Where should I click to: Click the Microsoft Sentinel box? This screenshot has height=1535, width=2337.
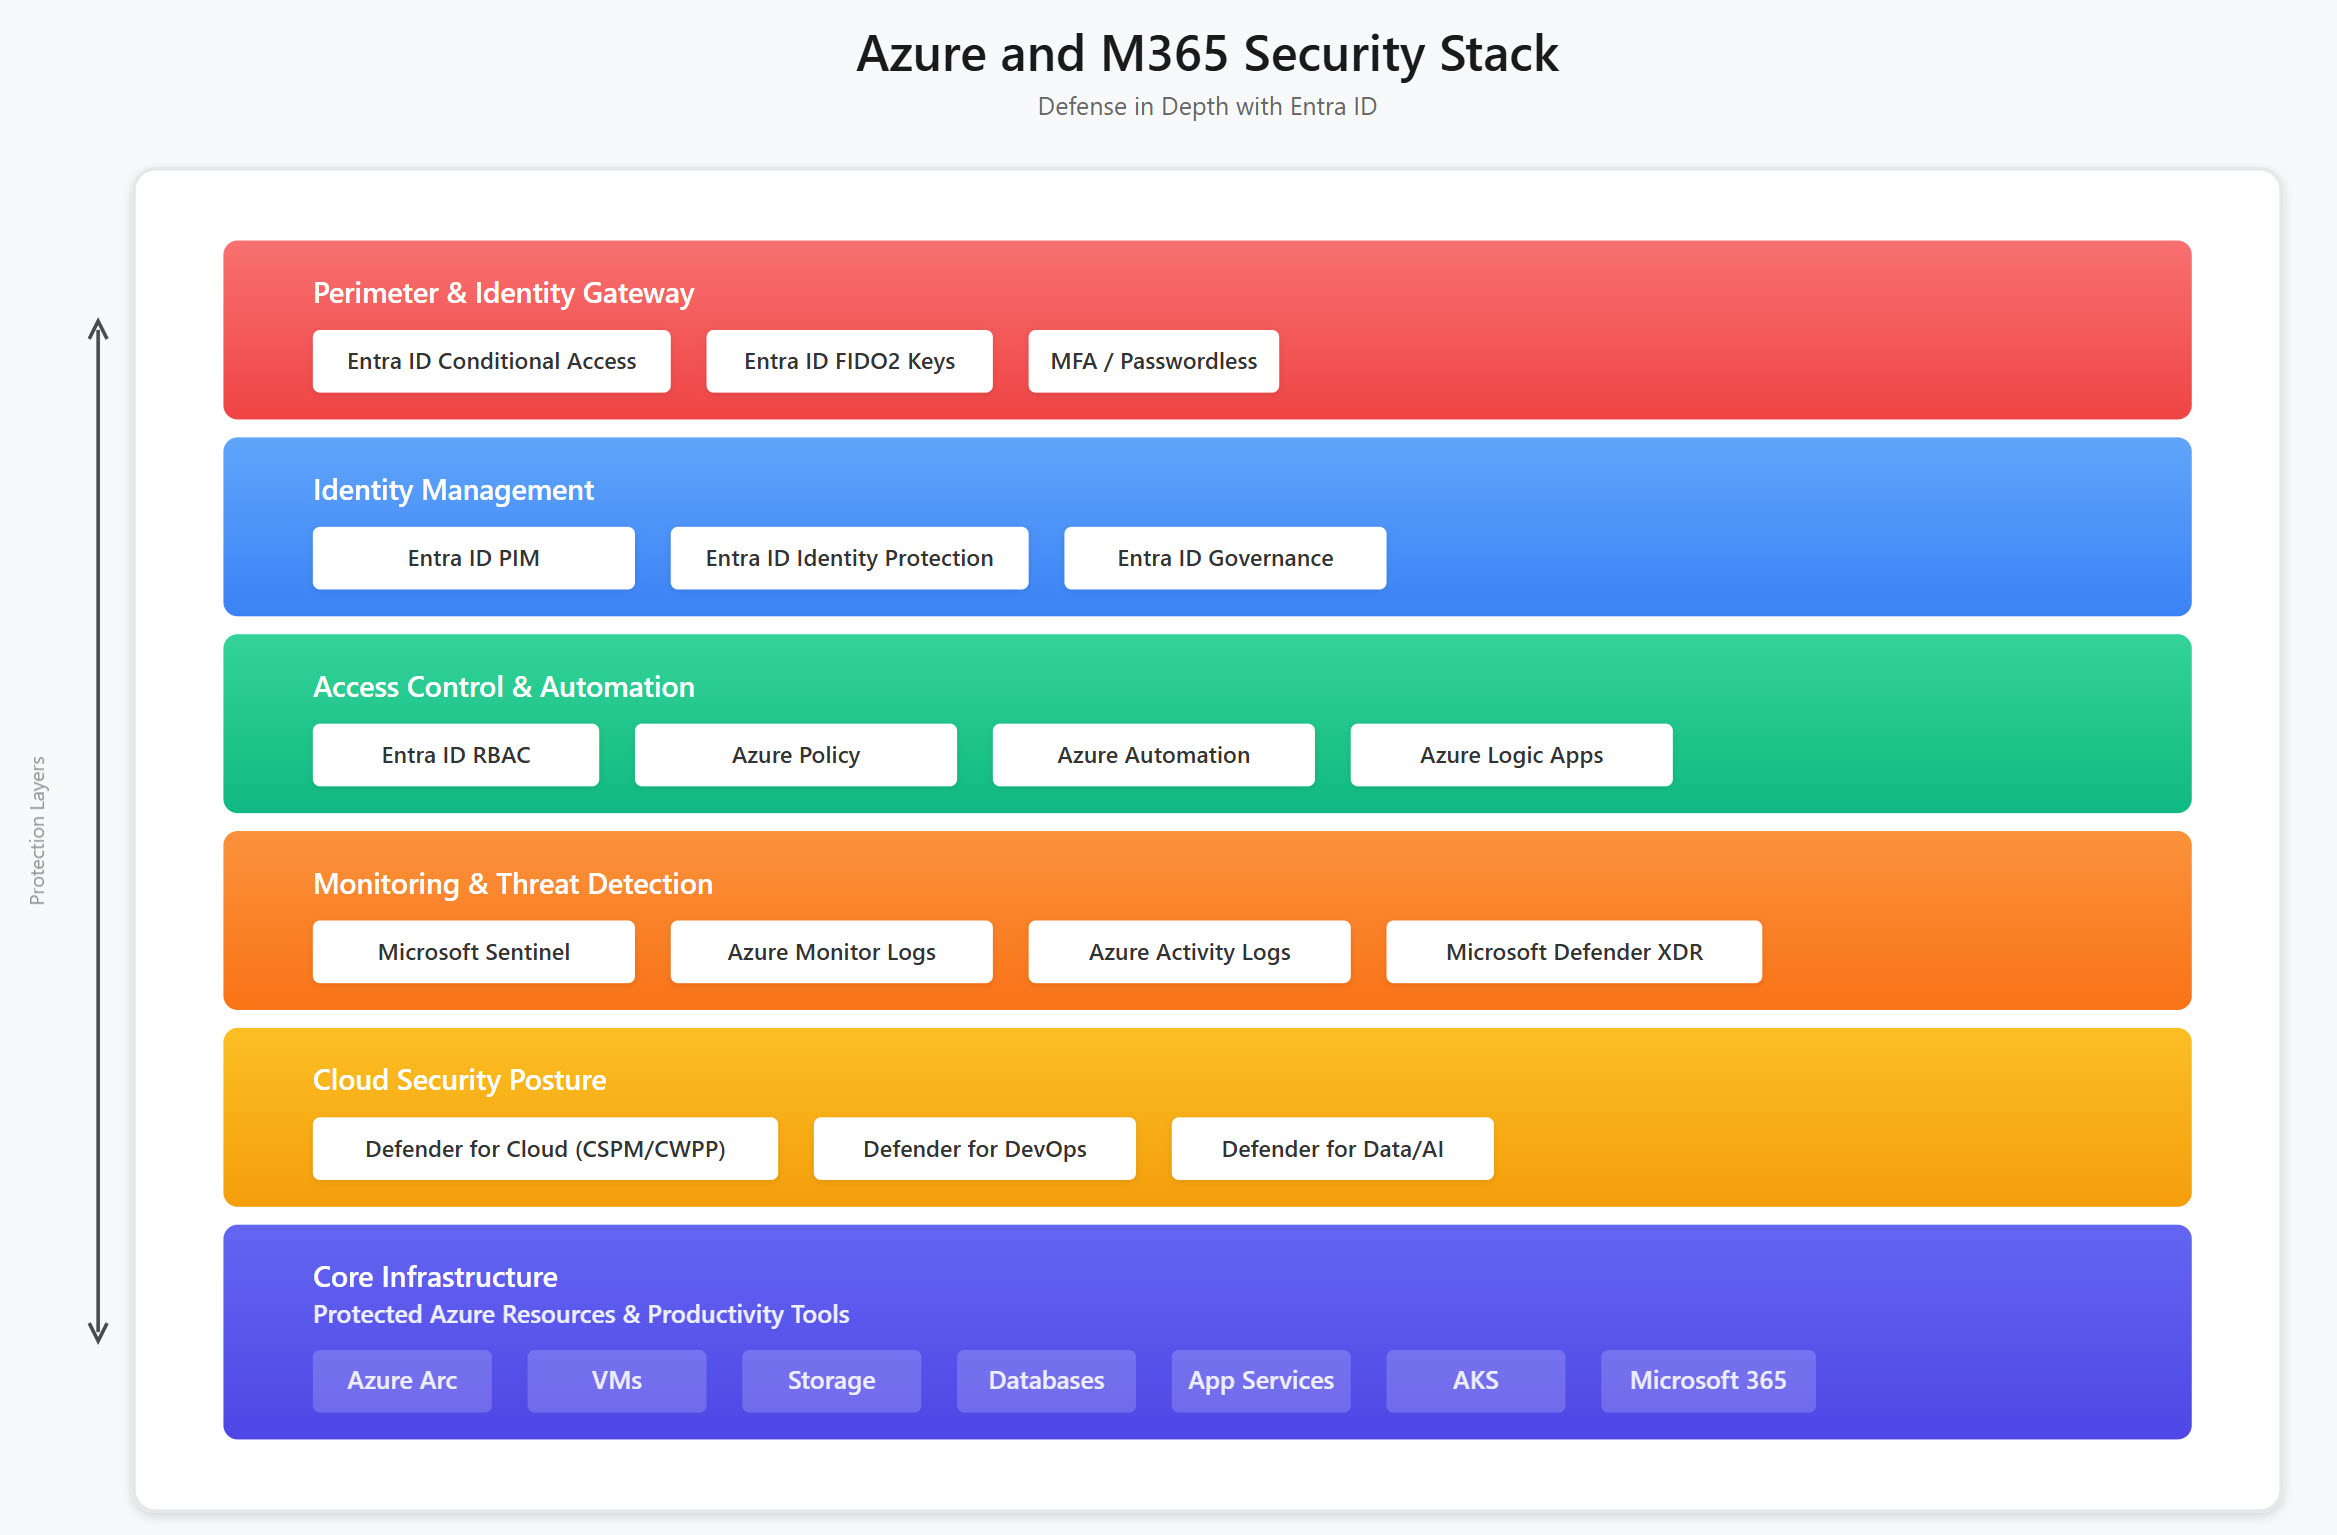point(473,952)
